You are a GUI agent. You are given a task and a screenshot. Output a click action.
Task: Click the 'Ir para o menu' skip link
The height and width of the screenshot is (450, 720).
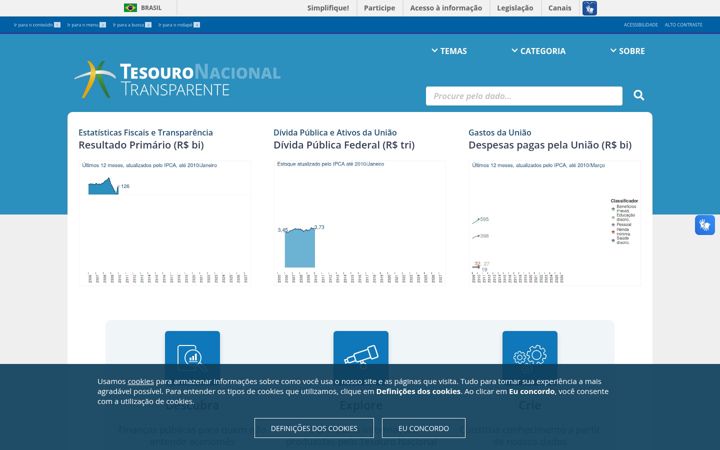pyautogui.click(x=86, y=25)
